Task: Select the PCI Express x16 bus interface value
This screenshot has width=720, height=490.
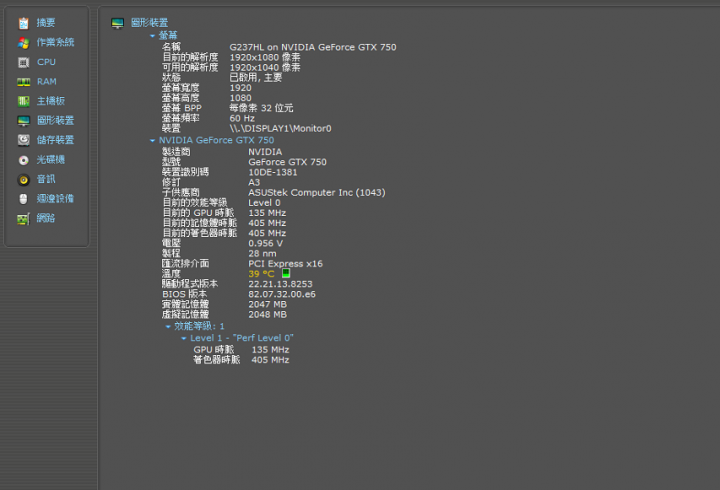Action: click(x=286, y=264)
